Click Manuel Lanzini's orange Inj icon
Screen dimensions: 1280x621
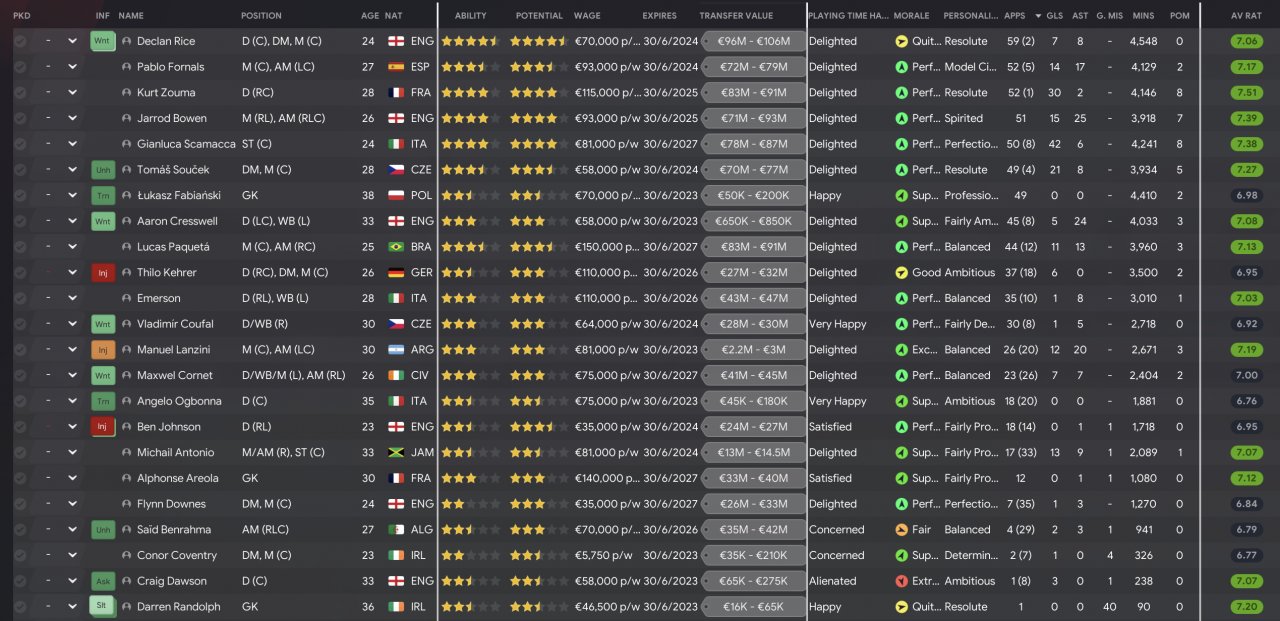point(102,350)
